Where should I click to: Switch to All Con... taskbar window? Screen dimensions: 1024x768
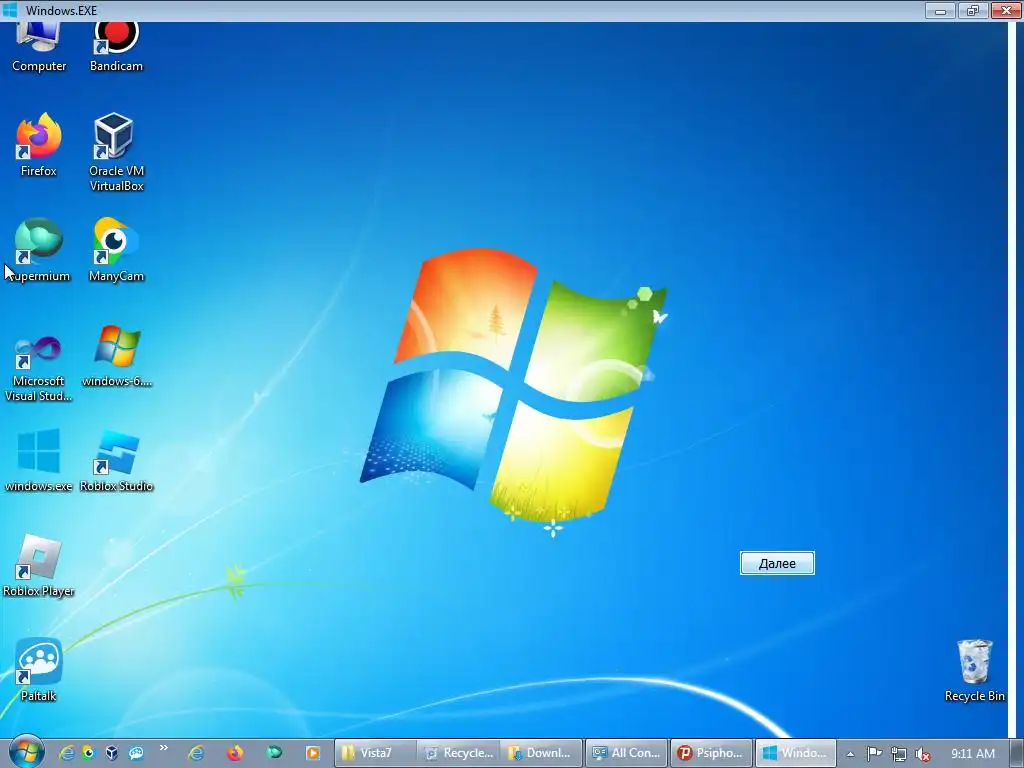click(627, 753)
